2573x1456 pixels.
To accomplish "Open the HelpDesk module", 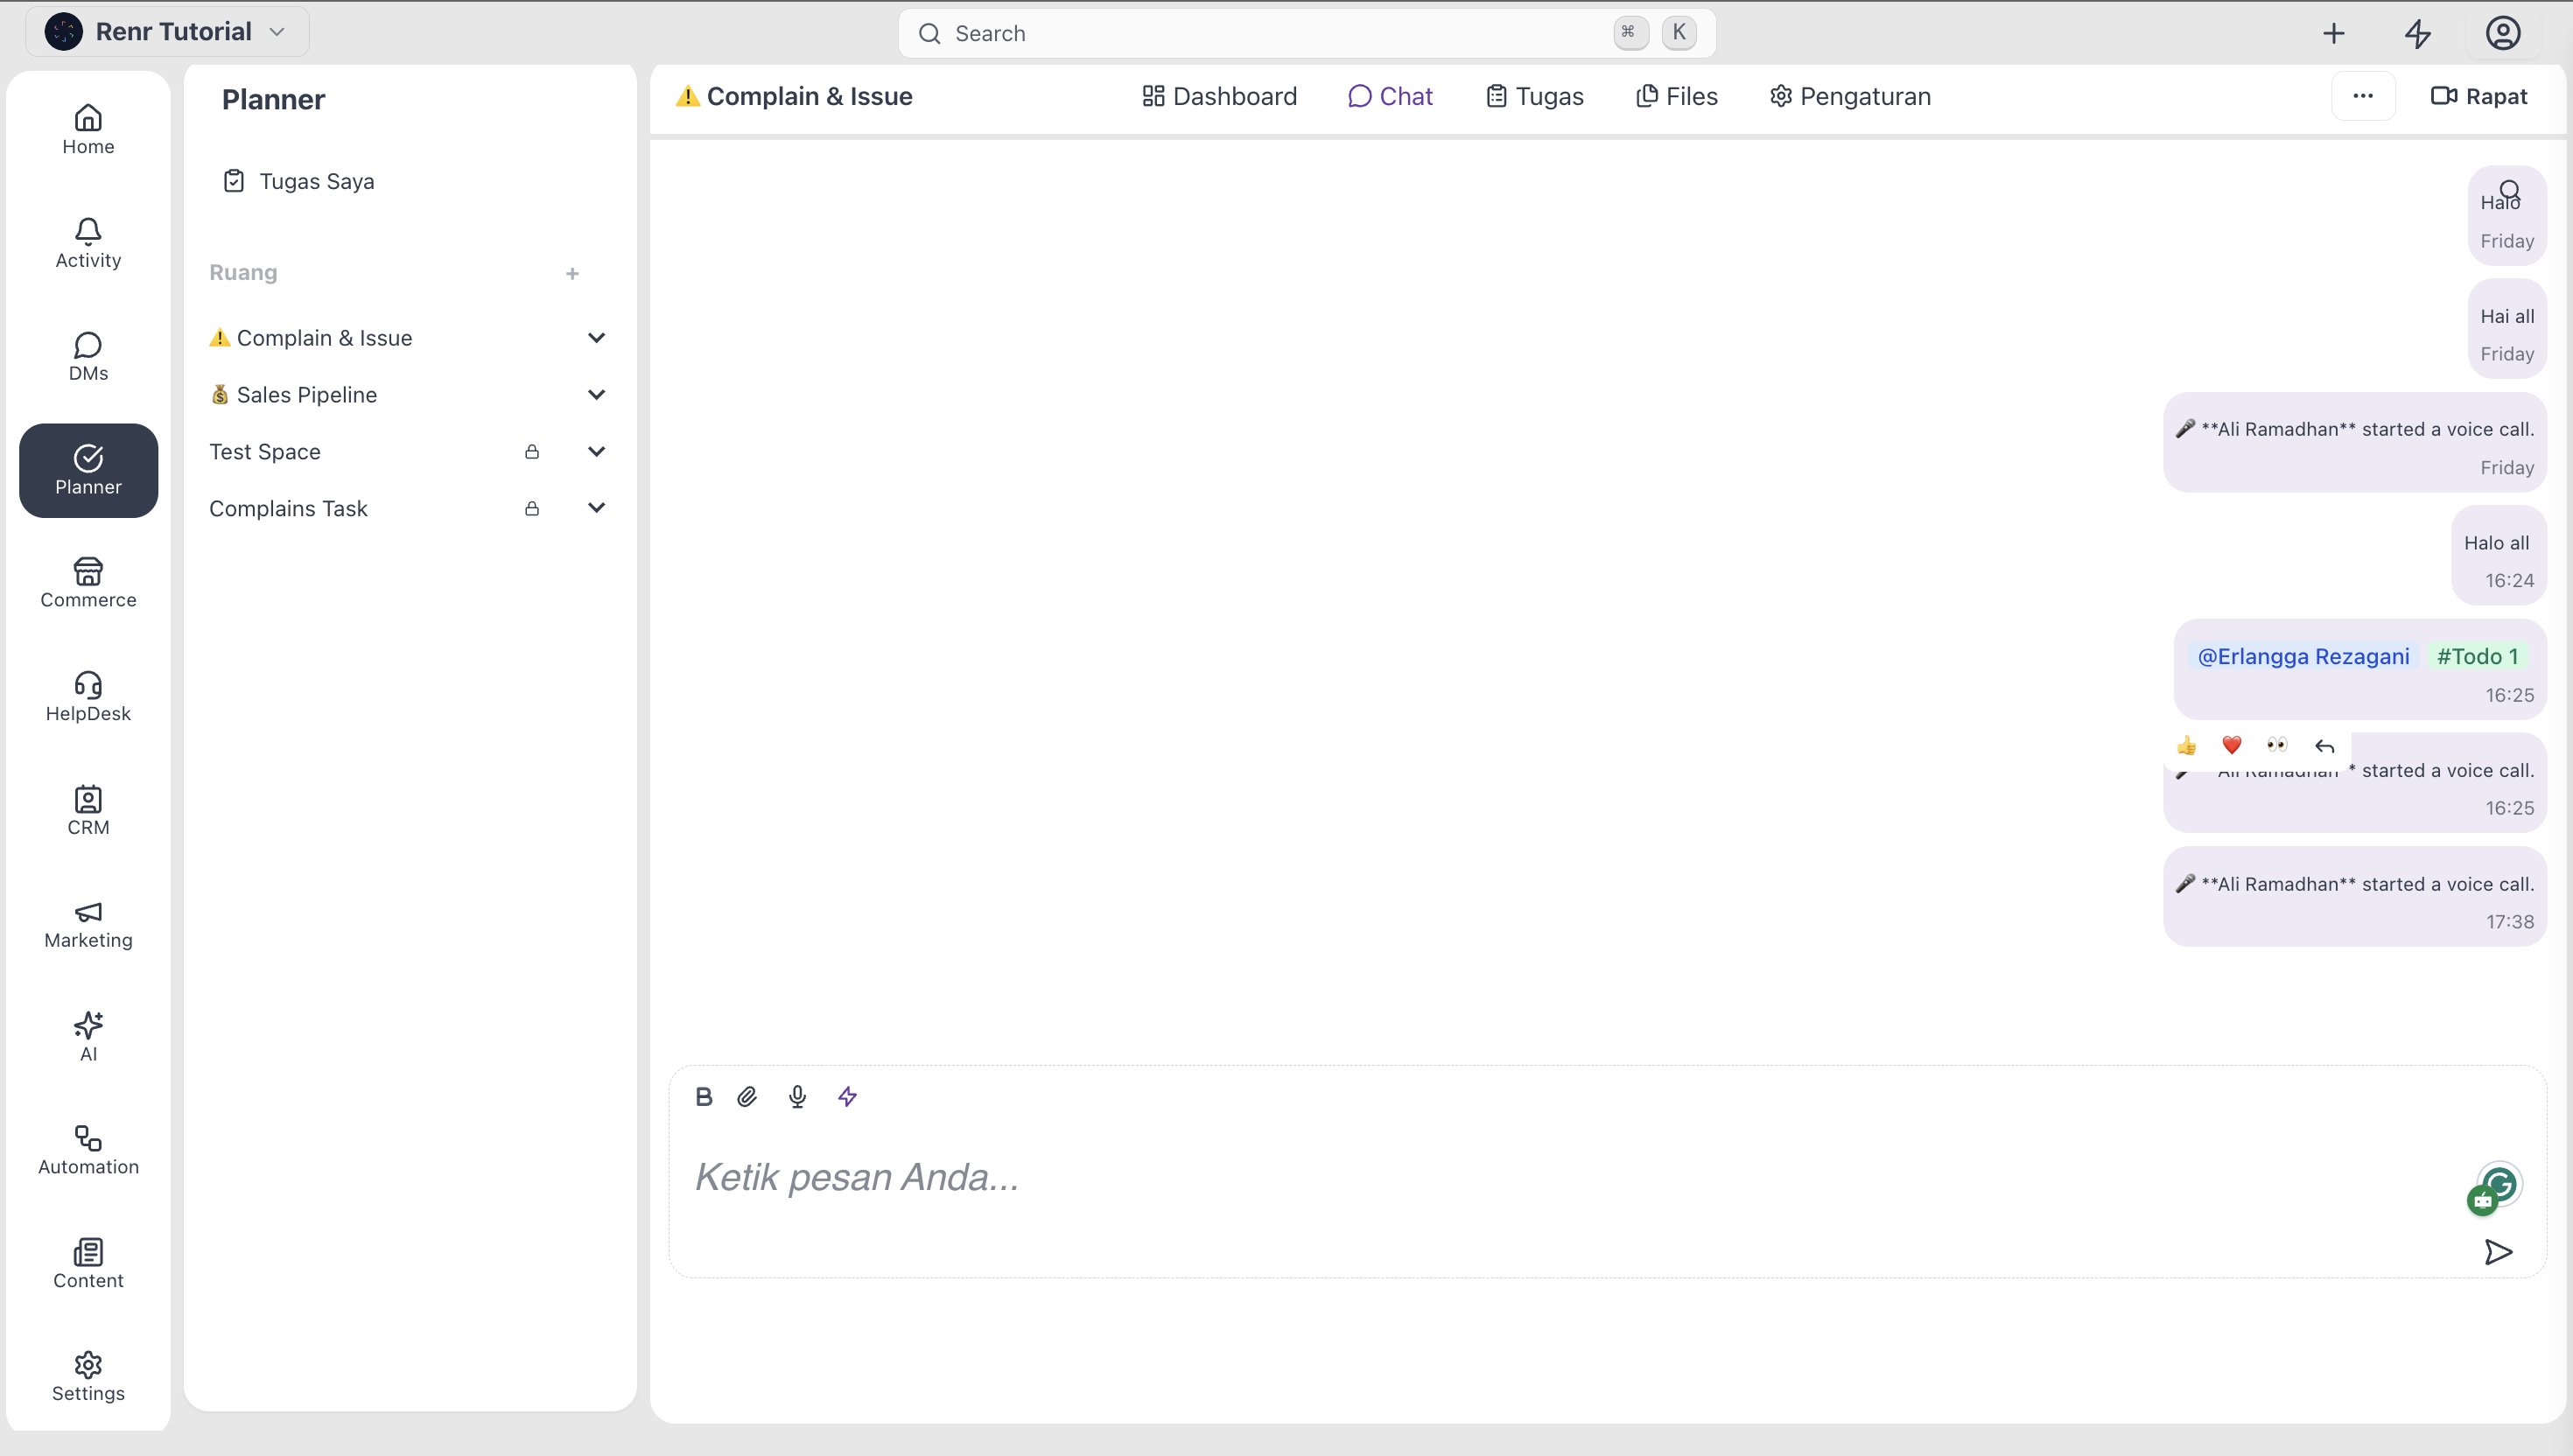I will (x=88, y=697).
